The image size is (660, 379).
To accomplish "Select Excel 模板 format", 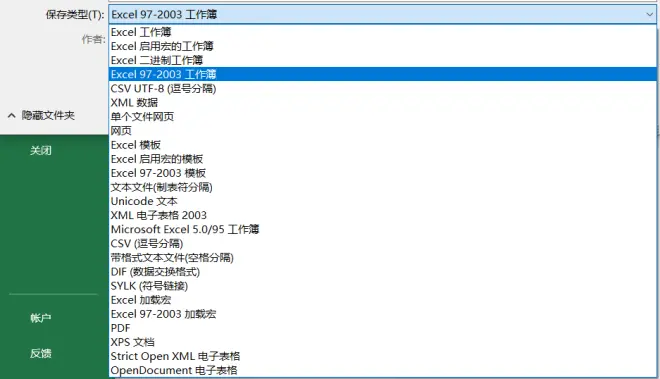I will (x=383, y=145).
